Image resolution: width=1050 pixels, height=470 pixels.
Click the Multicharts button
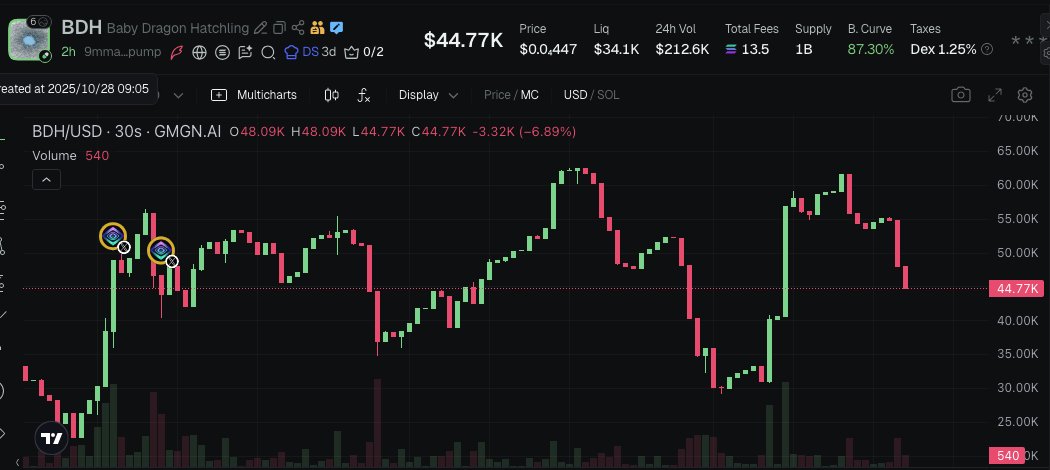click(254, 95)
